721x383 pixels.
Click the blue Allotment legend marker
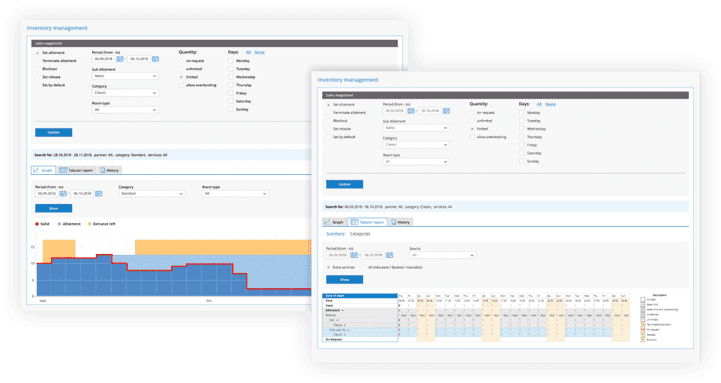pos(59,224)
